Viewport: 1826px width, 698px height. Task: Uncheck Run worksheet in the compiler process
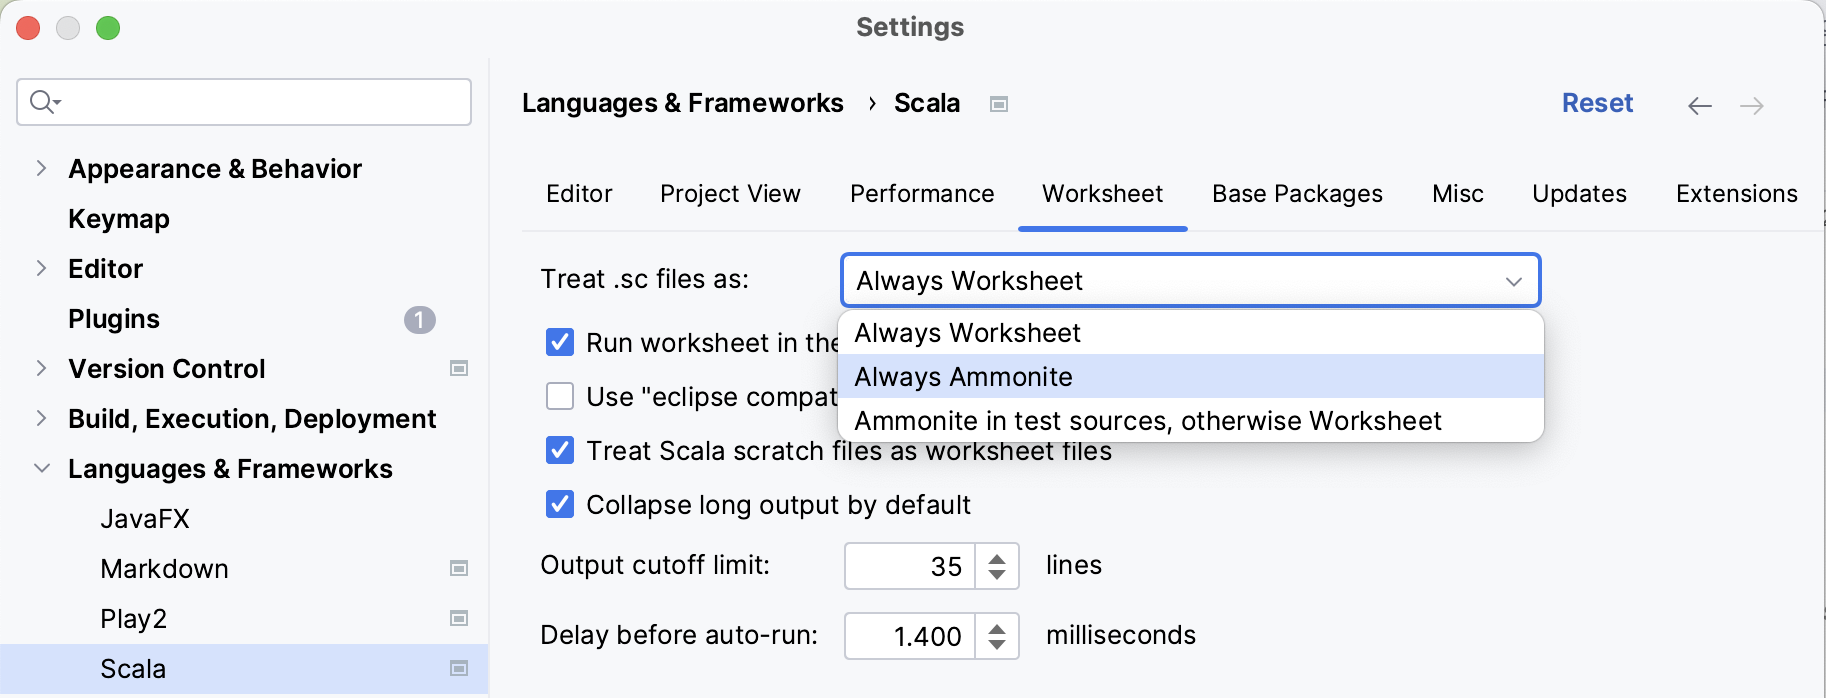tap(560, 343)
